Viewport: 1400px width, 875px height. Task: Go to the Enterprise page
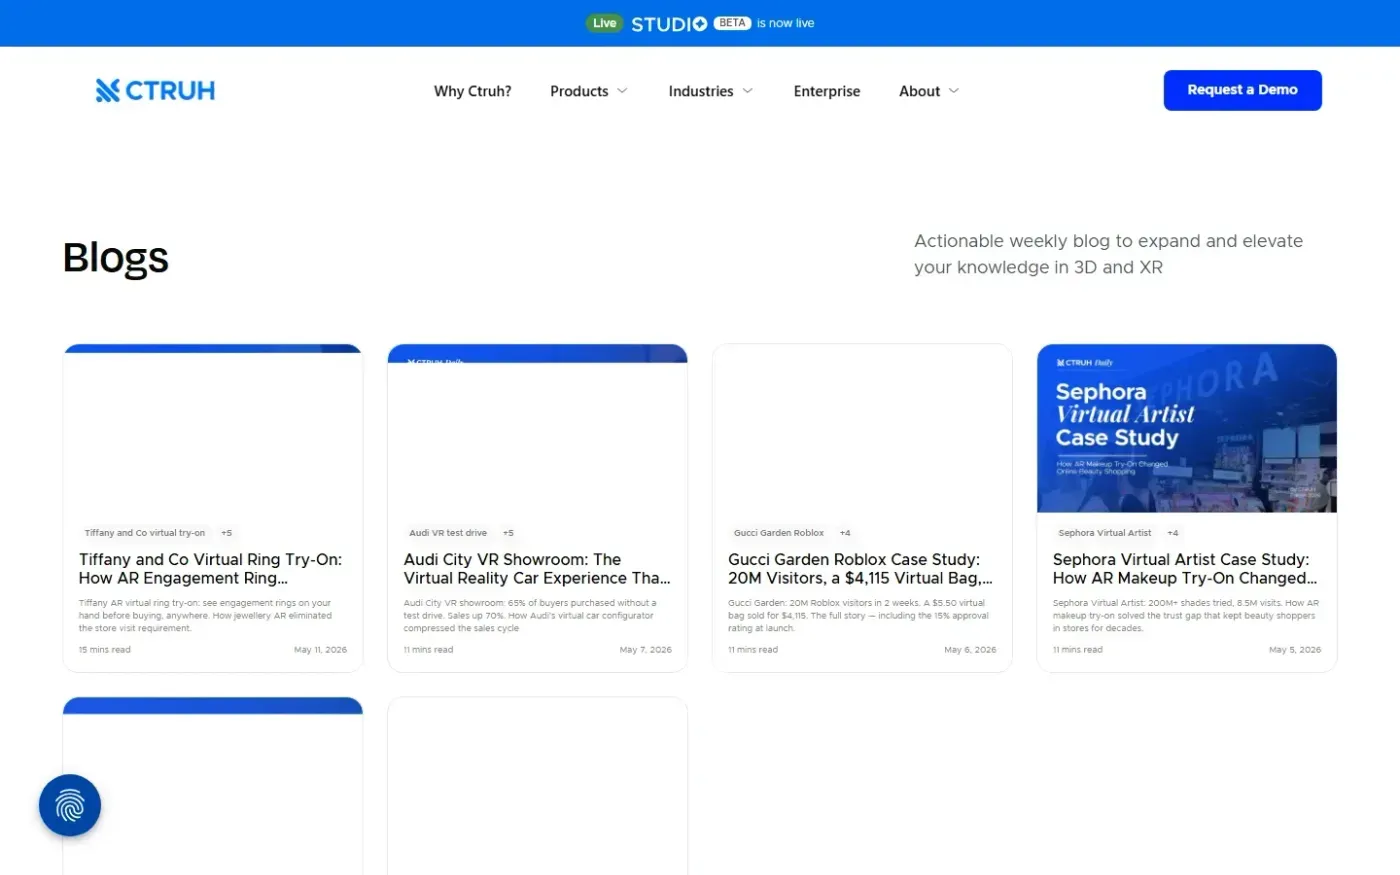coord(827,91)
